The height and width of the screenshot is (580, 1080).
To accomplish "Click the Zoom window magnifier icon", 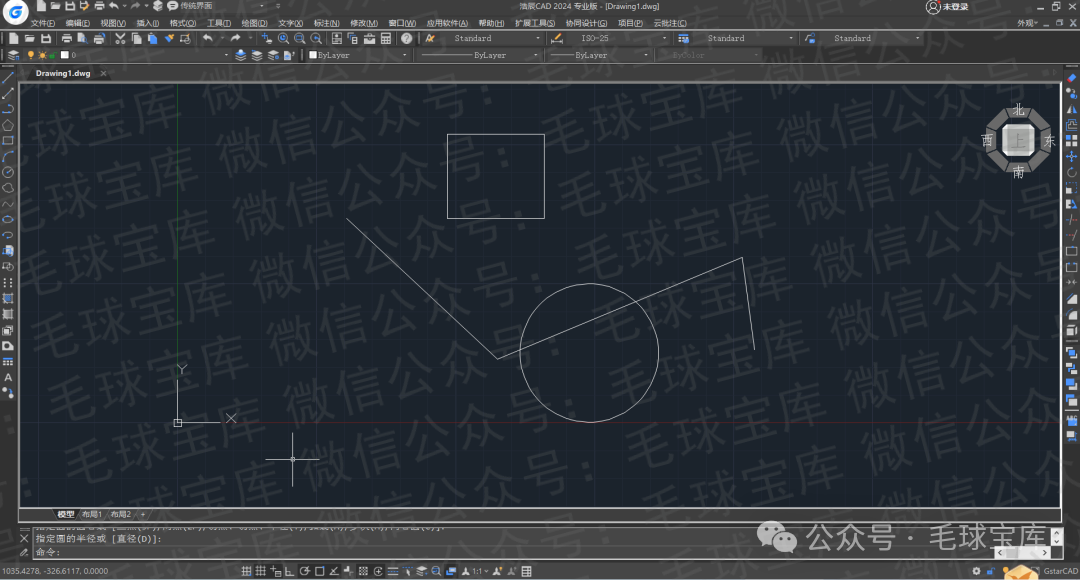I will click(300, 39).
